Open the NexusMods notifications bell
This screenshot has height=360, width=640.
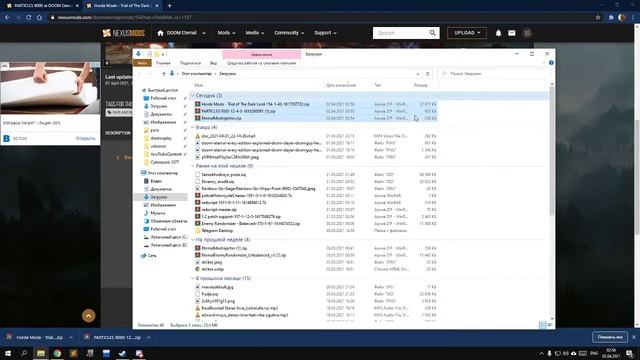coord(498,33)
